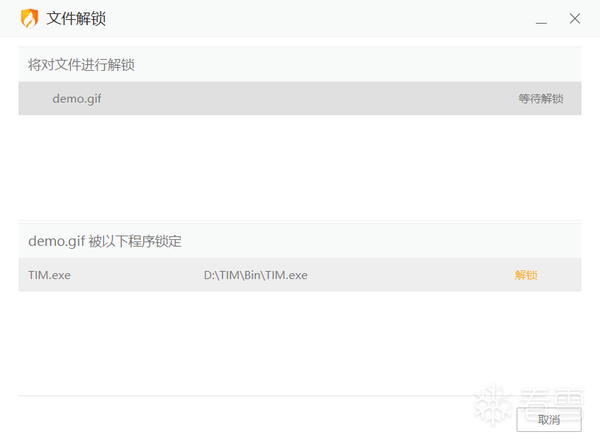This screenshot has width=600, height=443.
Task: Click the space between path and 解锁 link
Action: pyautogui.click(x=411, y=275)
